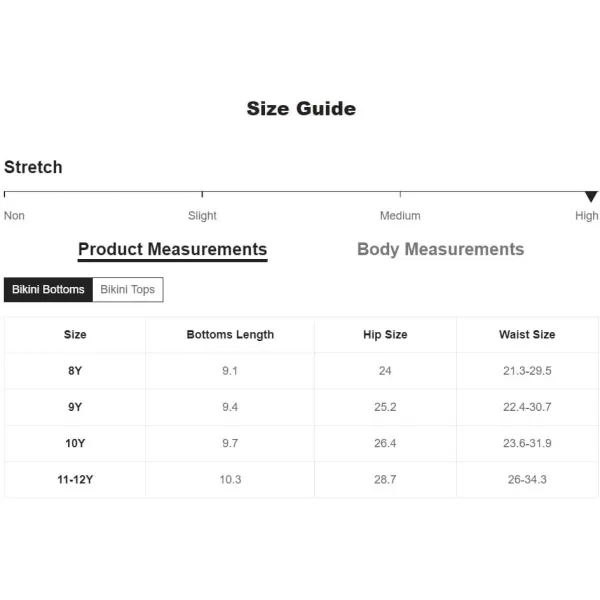Click the Non stretch label
The height and width of the screenshot is (600, 600).
pyautogui.click(x=14, y=216)
